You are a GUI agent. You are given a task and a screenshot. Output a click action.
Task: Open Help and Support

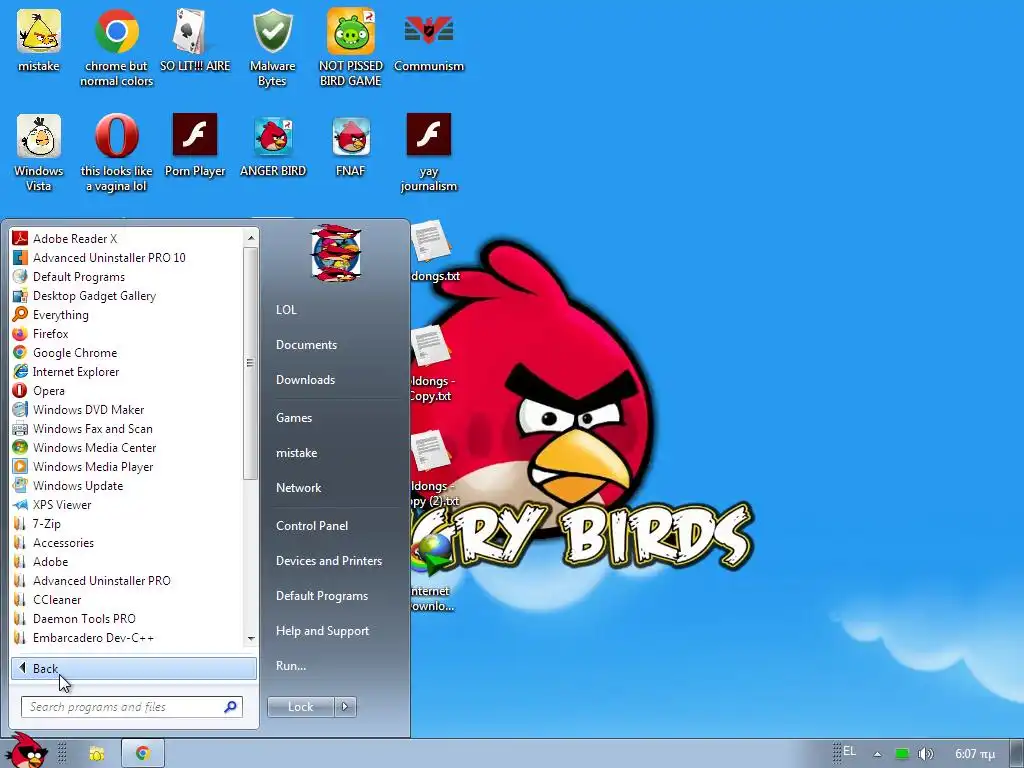322,631
